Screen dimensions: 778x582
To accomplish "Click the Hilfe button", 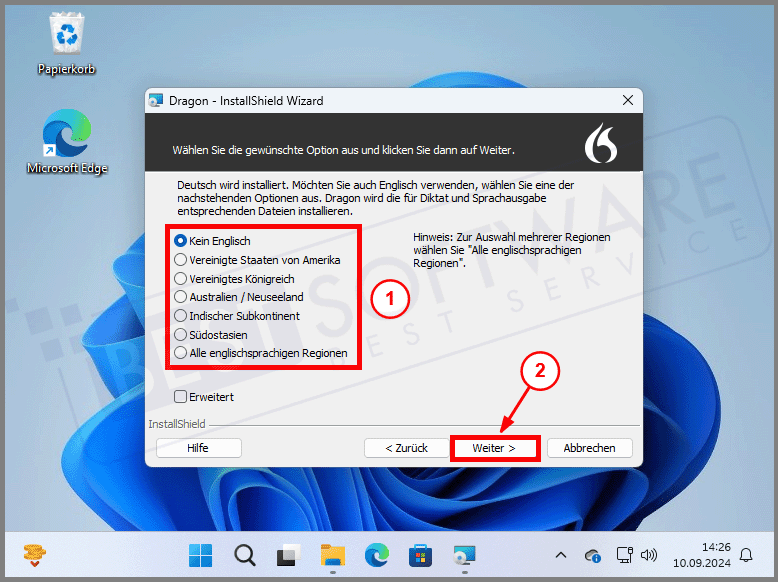I will (x=198, y=448).
